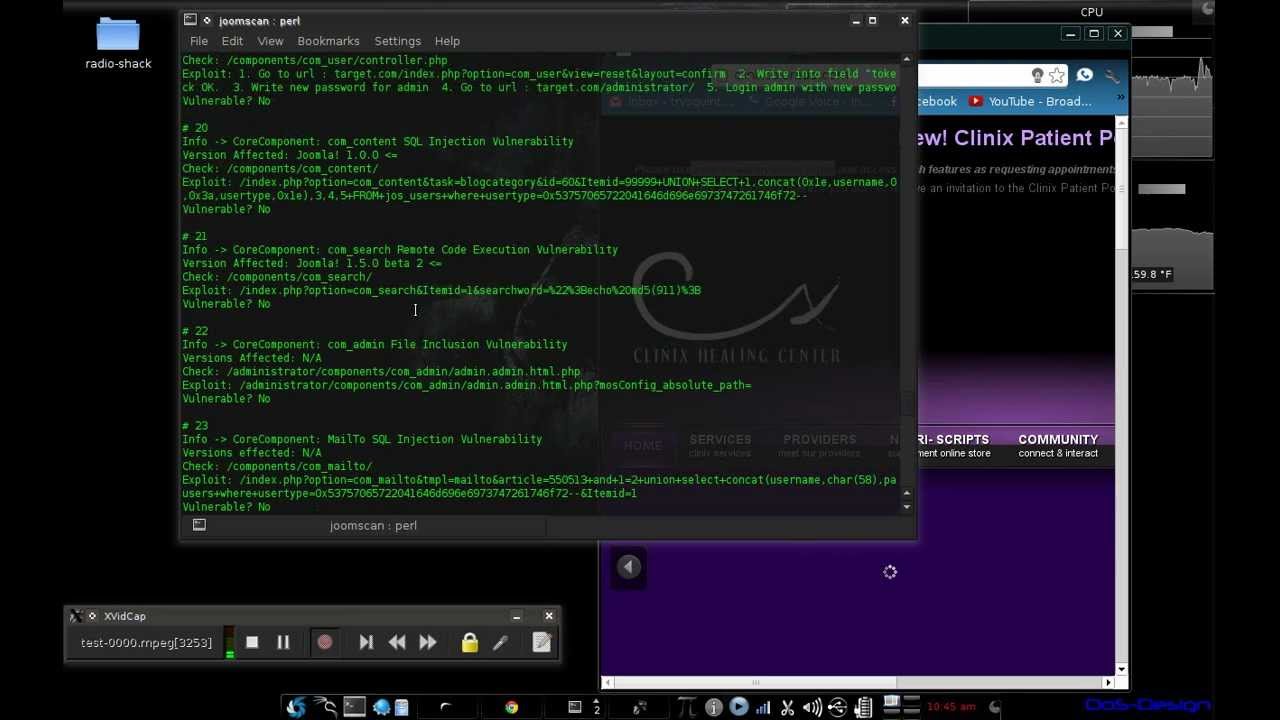Screen dimensions: 1280x720
Task: Step to next frame in XVidCap
Action: tap(366, 642)
